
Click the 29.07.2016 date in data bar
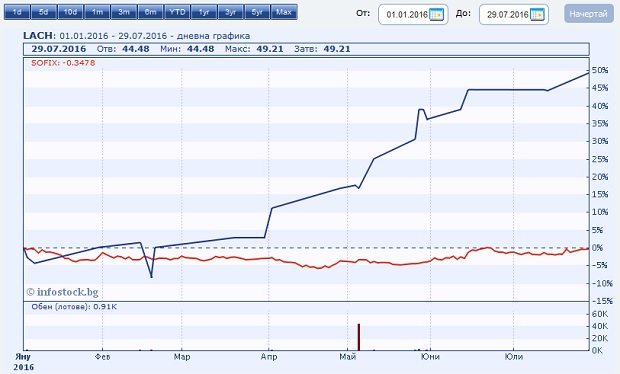[59, 49]
